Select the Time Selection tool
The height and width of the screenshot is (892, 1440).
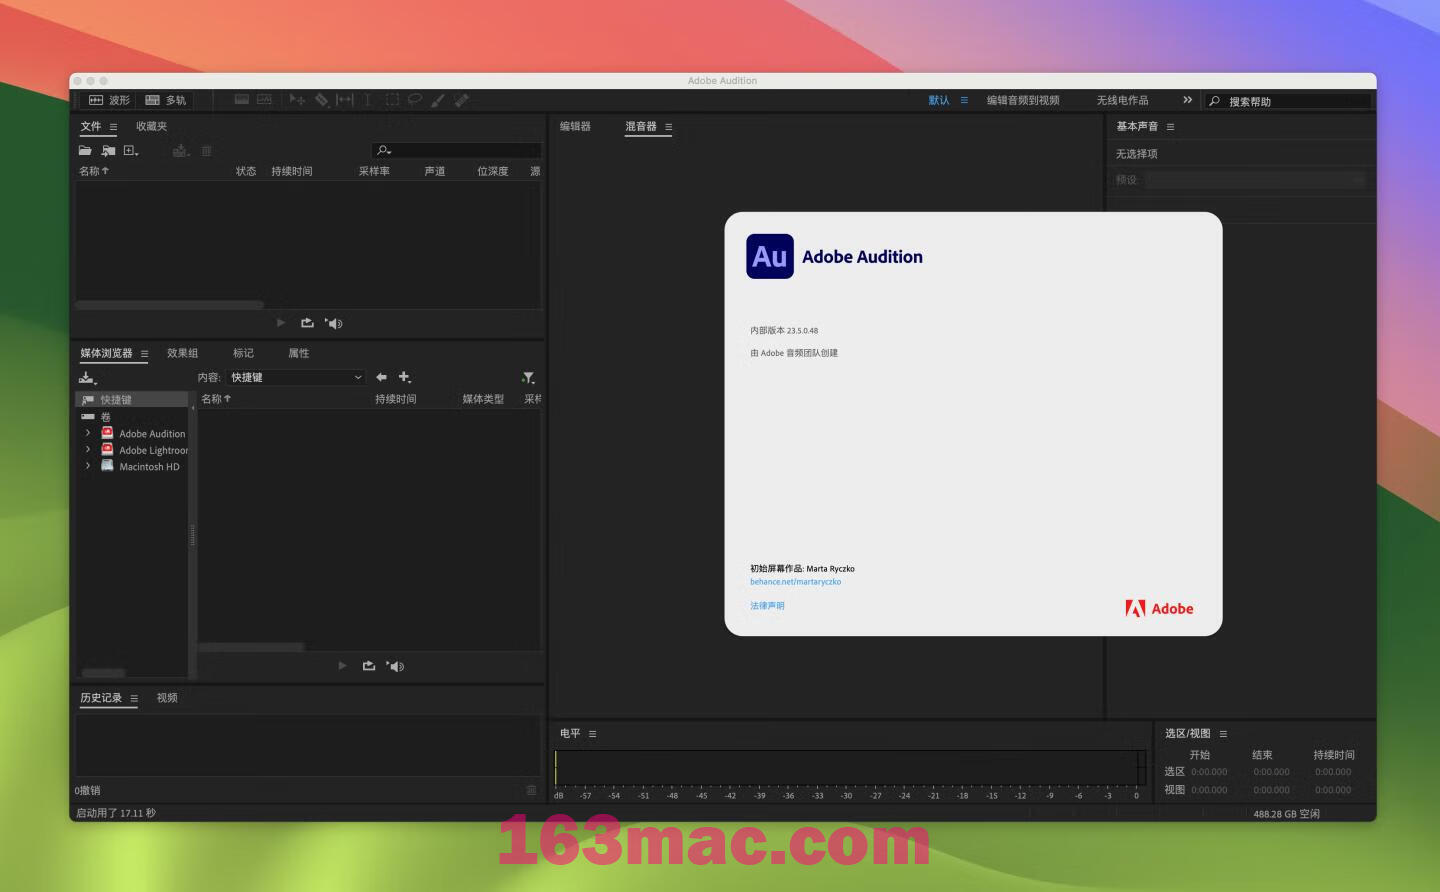[368, 100]
